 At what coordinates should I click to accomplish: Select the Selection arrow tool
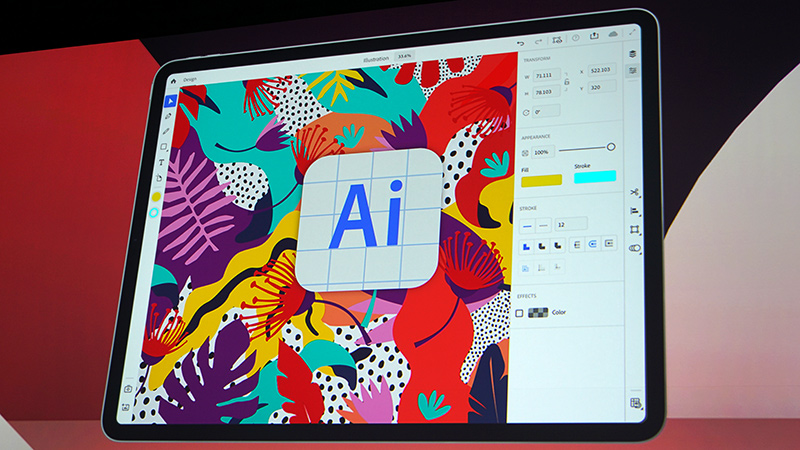pyautogui.click(x=170, y=101)
